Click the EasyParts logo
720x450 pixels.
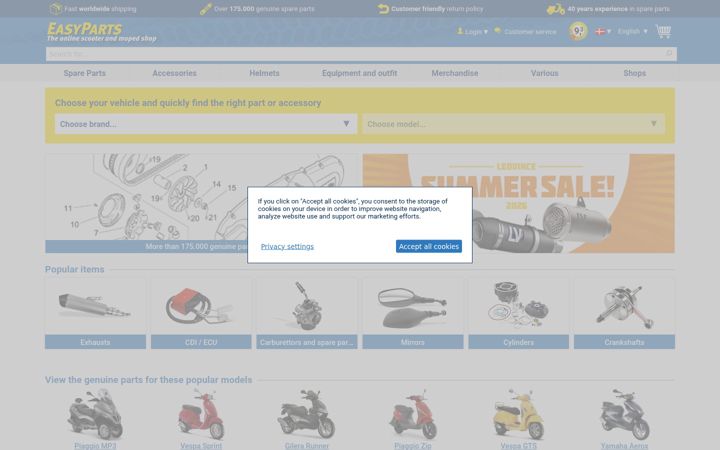click(101, 32)
